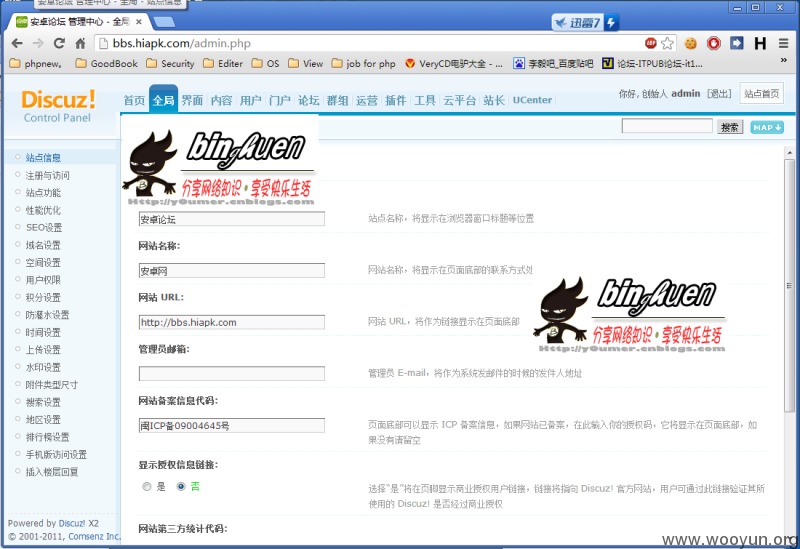800x549 pixels.
Task: Switch to the UCenter tab
Action: pos(532,100)
